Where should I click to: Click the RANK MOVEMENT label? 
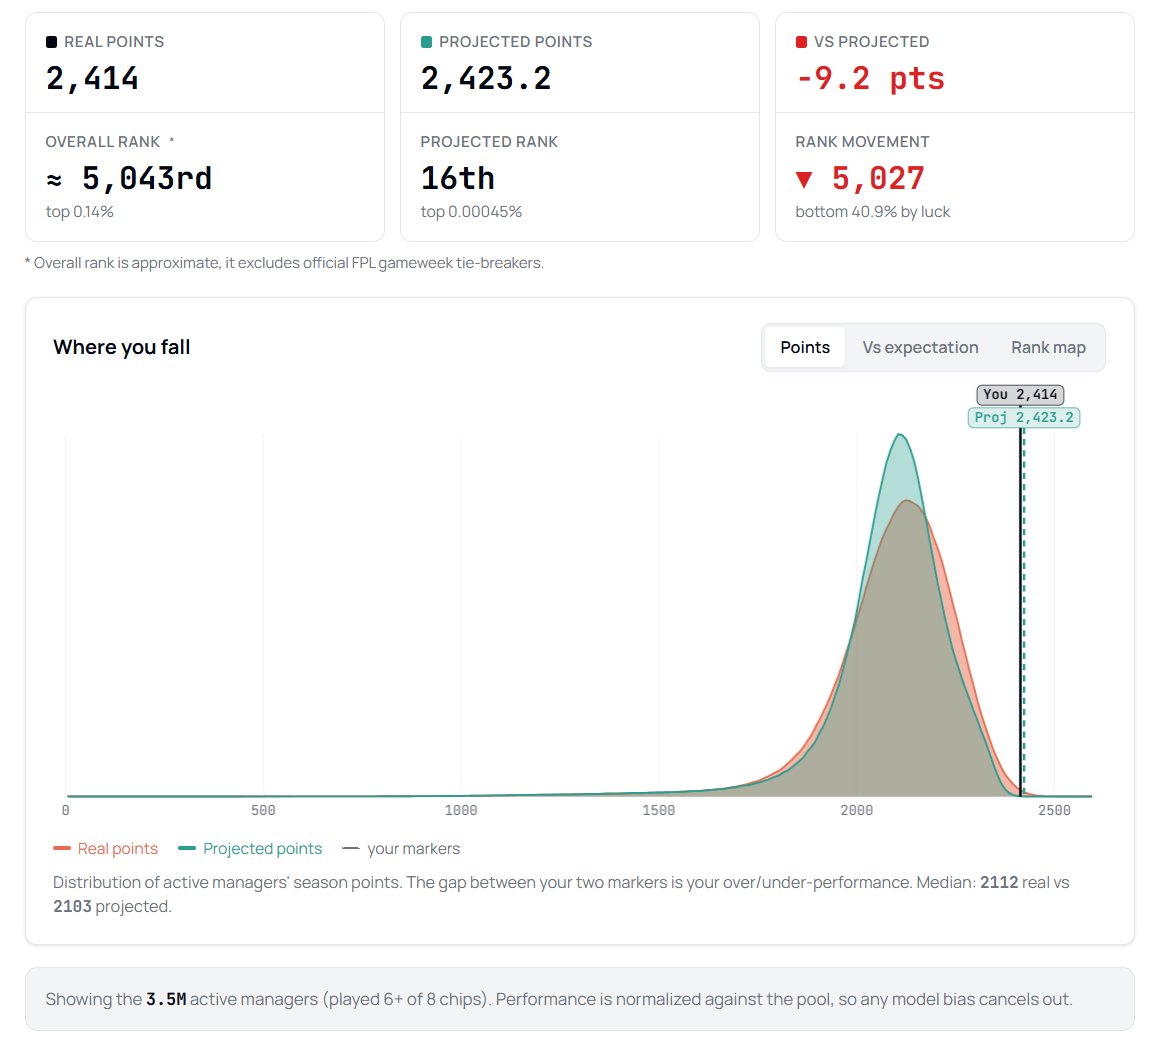(x=862, y=142)
